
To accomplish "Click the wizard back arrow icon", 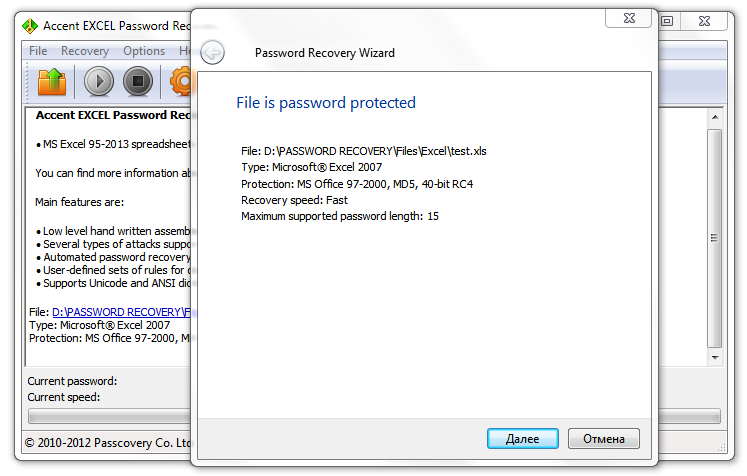I will click(x=212, y=52).
